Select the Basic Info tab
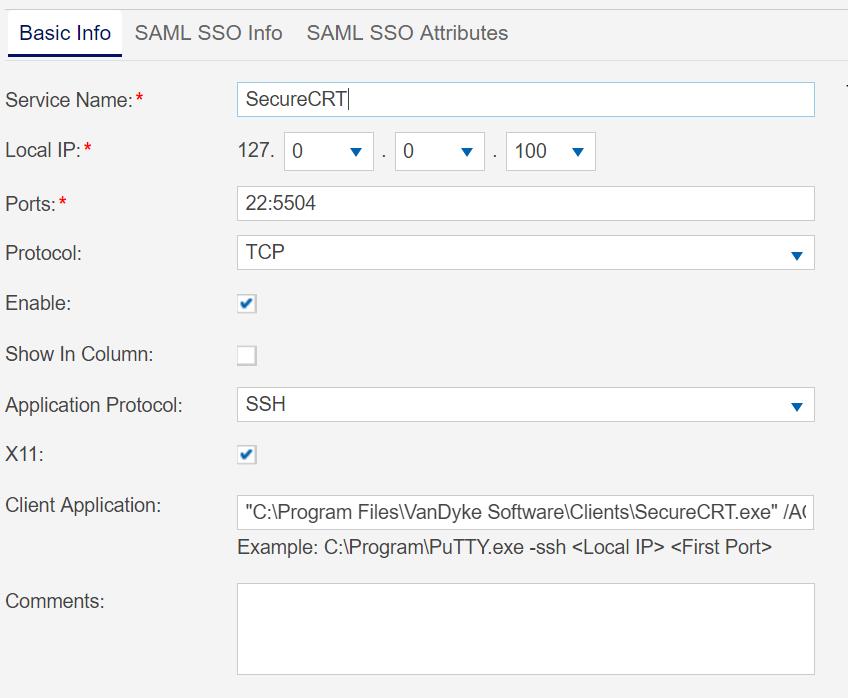 (64, 33)
